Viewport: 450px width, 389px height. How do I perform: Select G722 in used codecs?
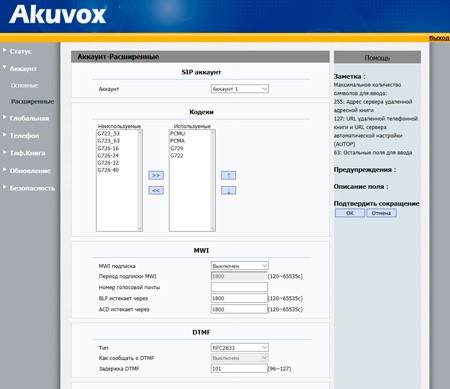tap(177, 156)
